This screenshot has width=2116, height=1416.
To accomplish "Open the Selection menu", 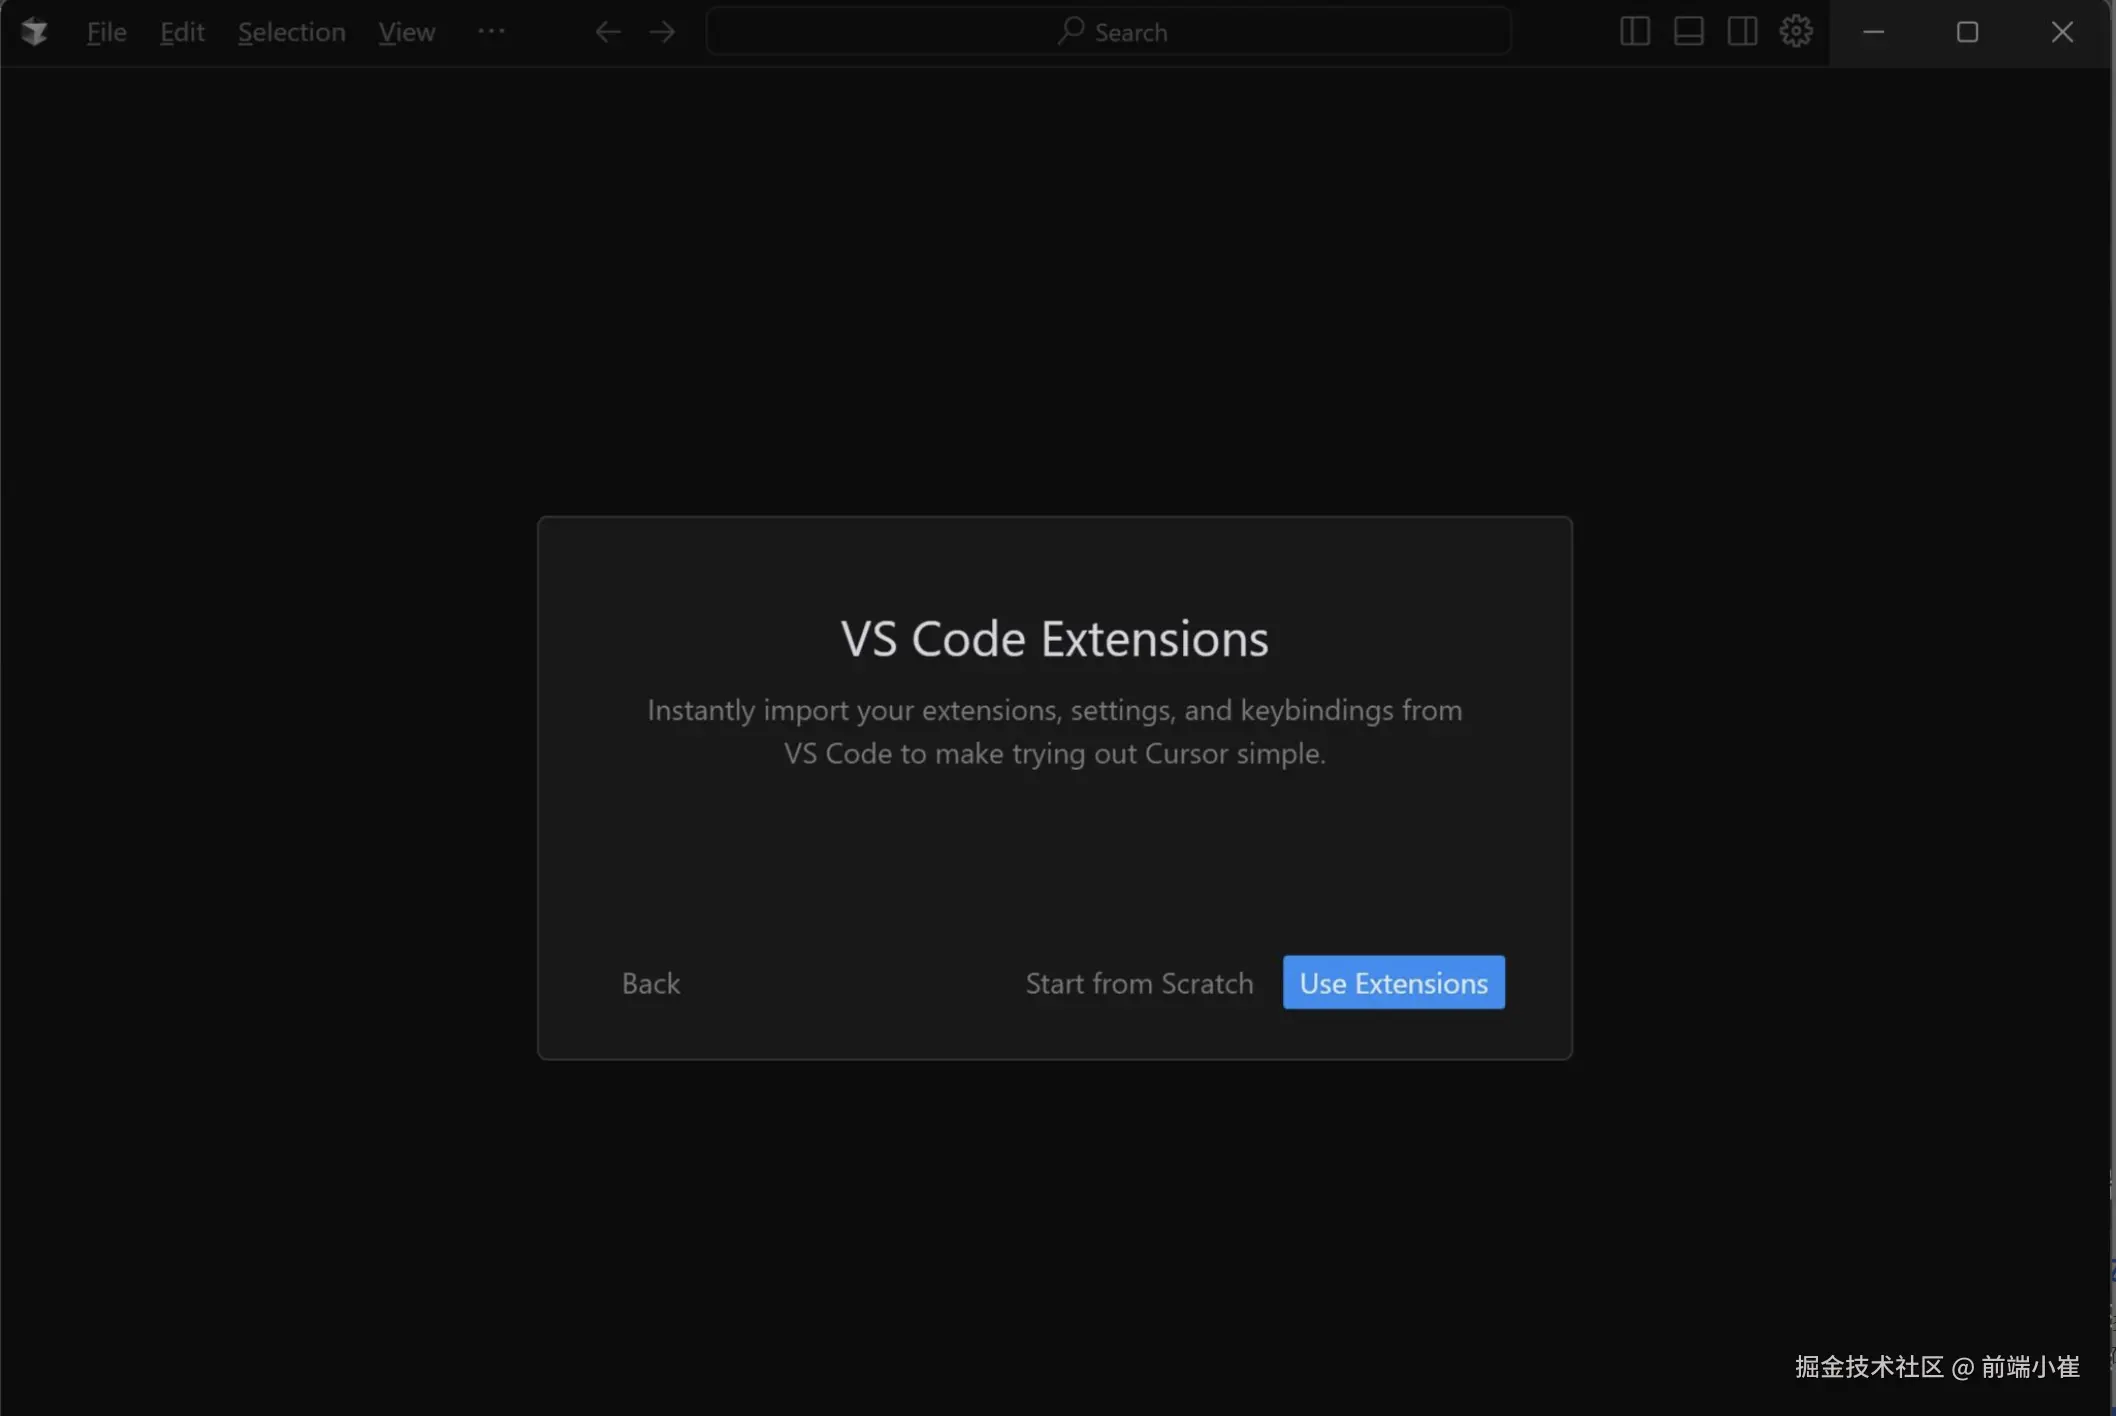I will point(291,32).
